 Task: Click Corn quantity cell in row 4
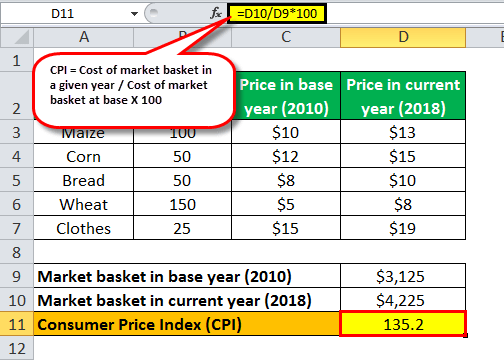coord(182,156)
